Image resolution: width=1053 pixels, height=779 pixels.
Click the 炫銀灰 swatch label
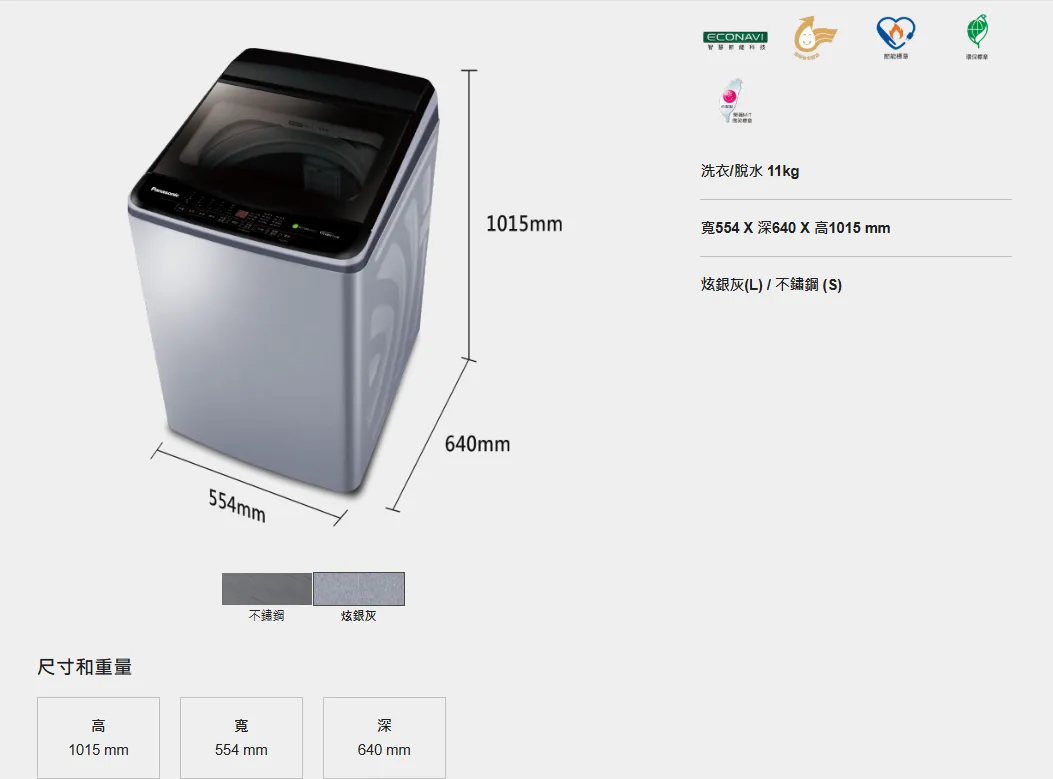click(359, 616)
